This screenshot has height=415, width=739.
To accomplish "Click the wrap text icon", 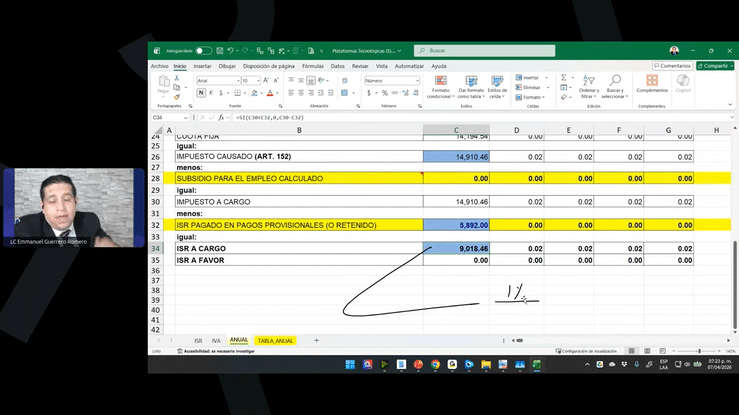I will (345, 81).
